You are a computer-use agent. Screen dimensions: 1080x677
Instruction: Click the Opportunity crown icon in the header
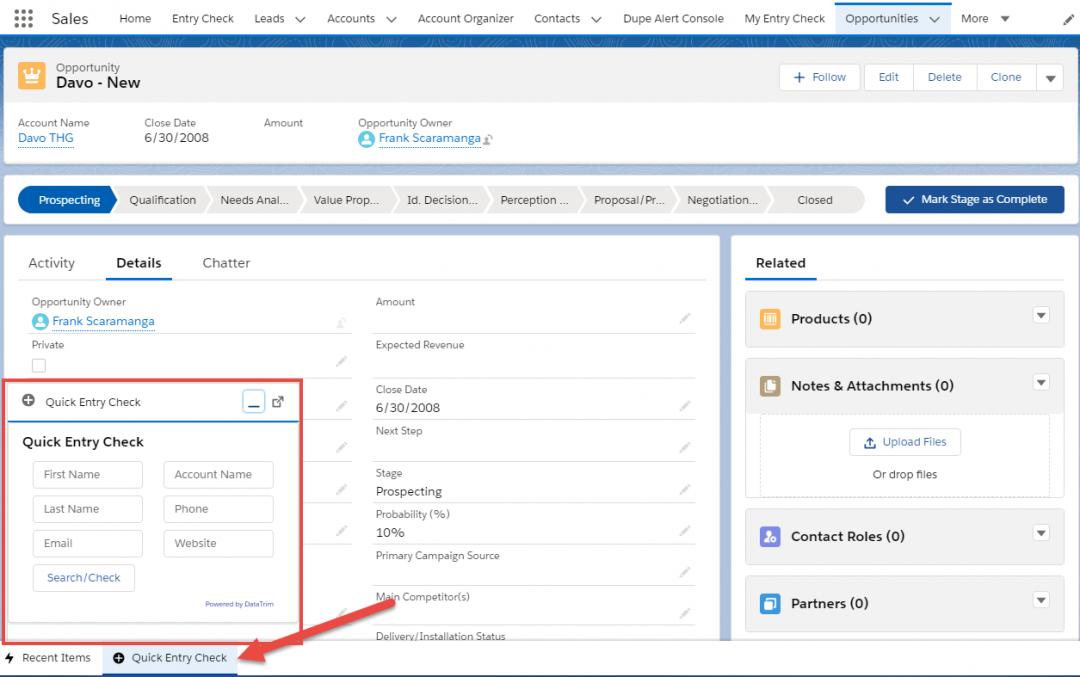pyautogui.click(x=29, y=75)
